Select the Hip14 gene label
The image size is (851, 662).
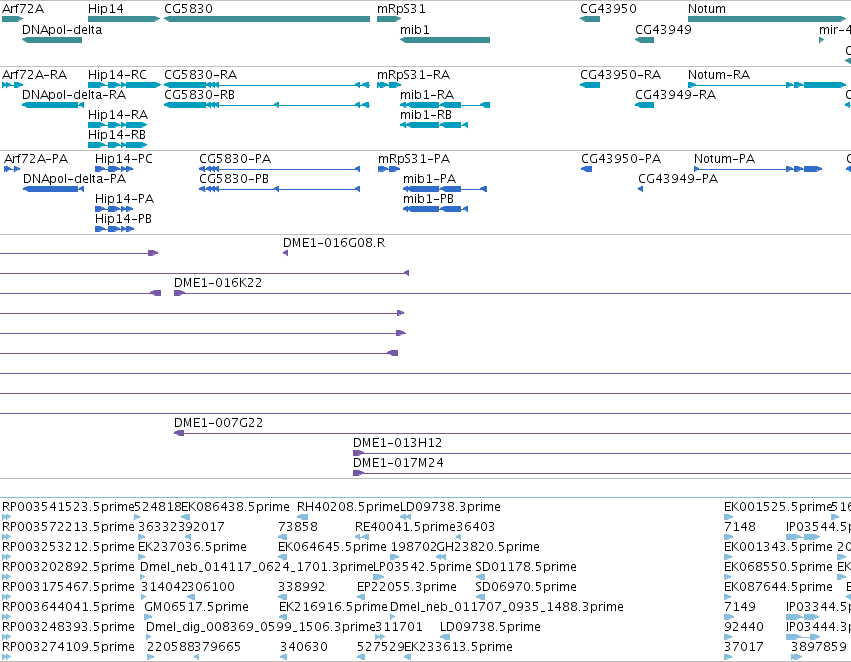coord(105,9)
